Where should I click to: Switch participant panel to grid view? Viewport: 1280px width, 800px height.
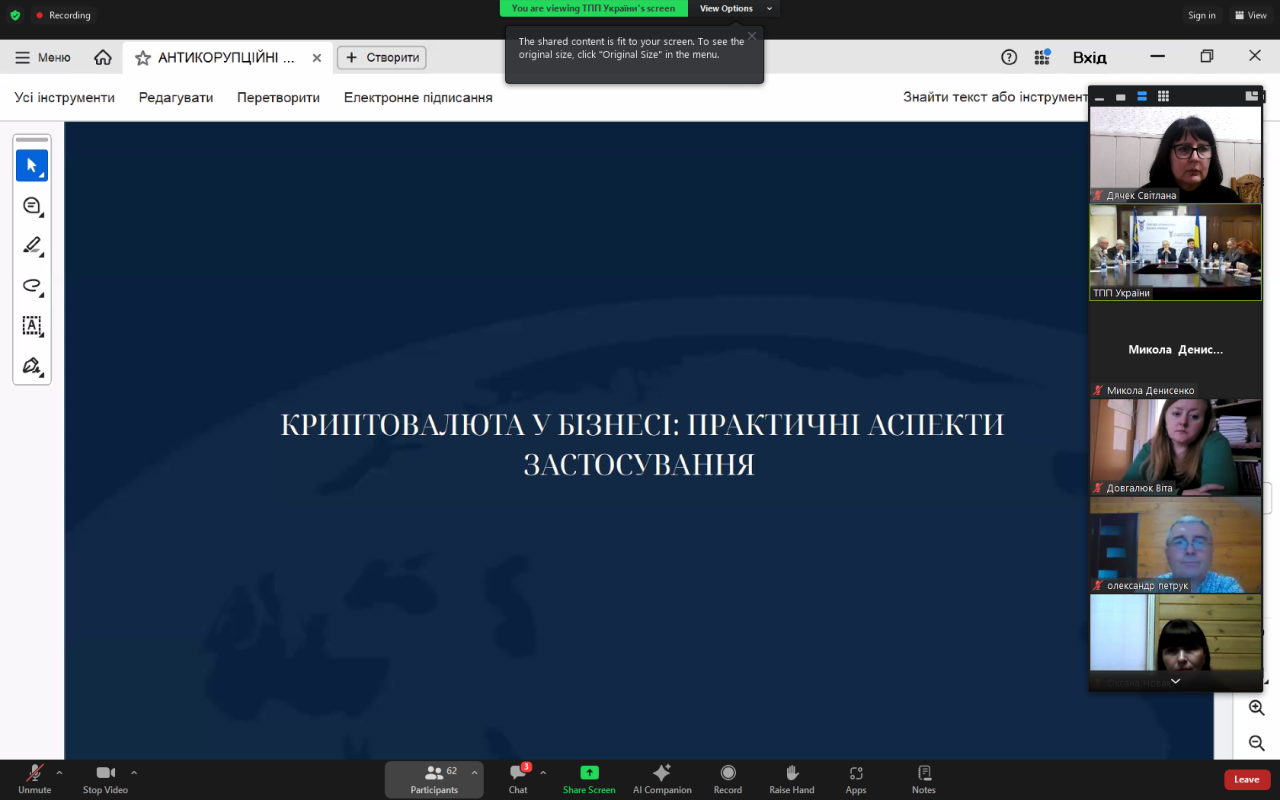(x=1163, y=96)
